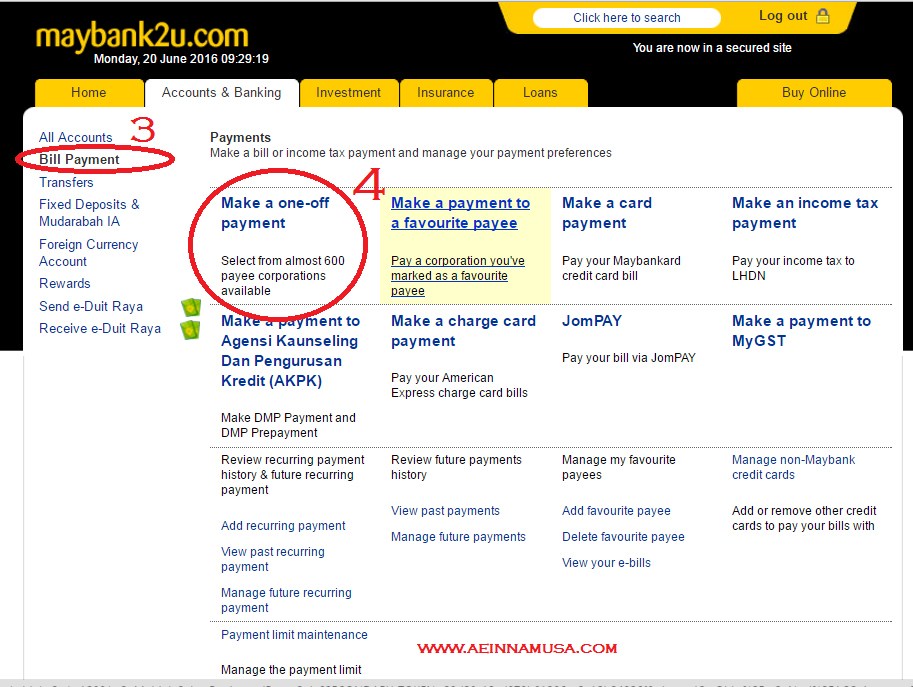Click the Send e-Duit Raya packet icon
Image resolution: width=913 pixels, height=687 pixels.
[191, 307]
